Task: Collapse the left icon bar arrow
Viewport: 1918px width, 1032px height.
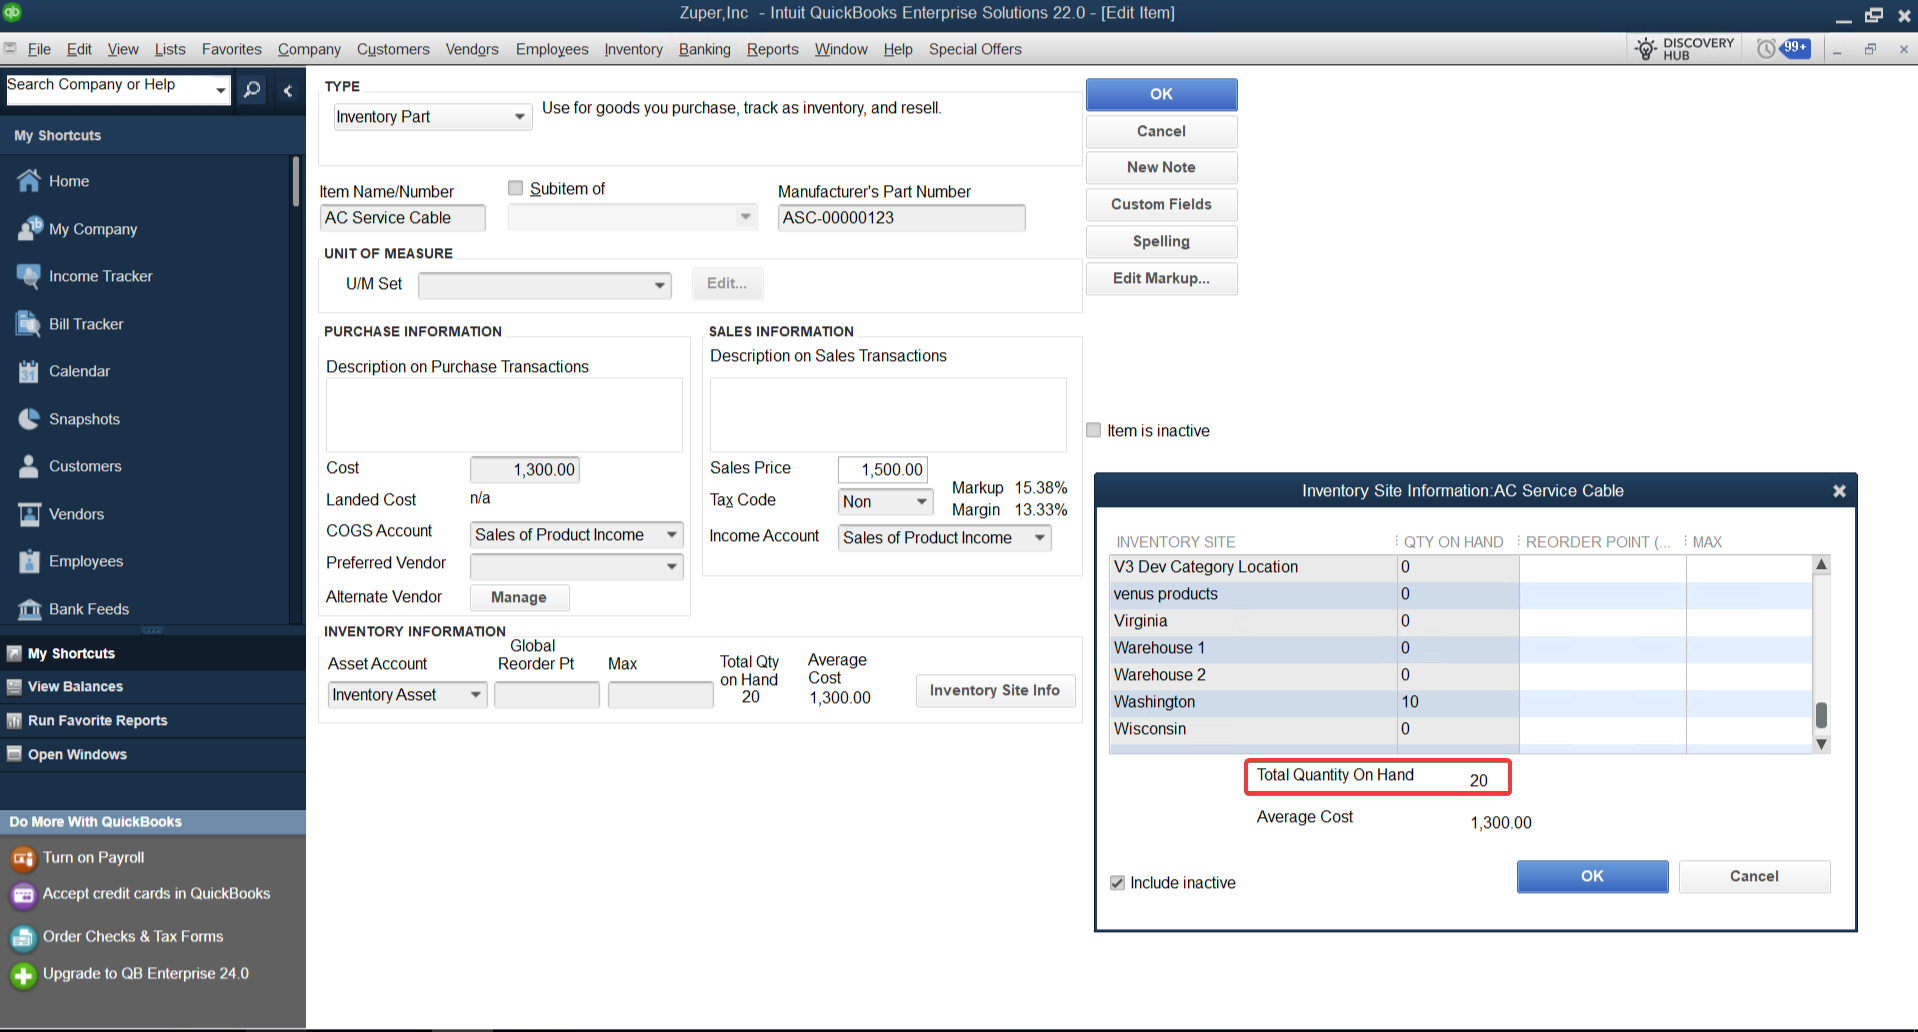Action: tap(288, 91)
